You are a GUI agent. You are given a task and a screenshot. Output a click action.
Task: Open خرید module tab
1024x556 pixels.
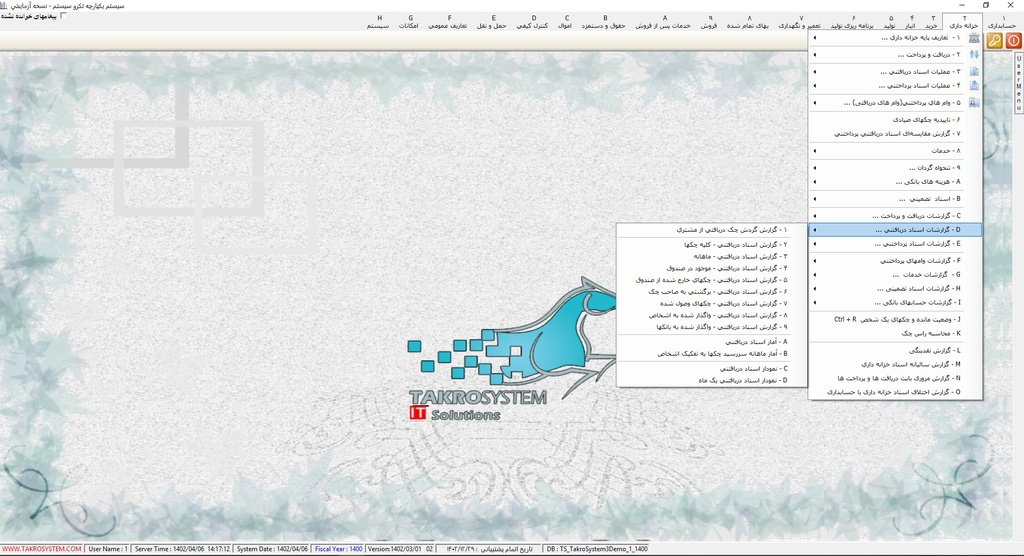click(x=932, y=22)
